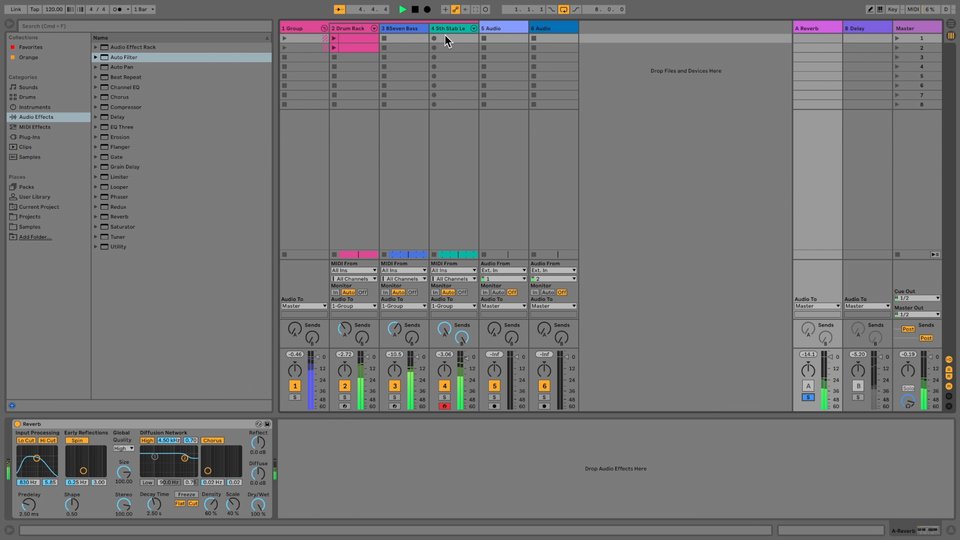Open the Reverb Global Quality dropdown
Screen dimensions: 960x540
(x=123, y=448)
